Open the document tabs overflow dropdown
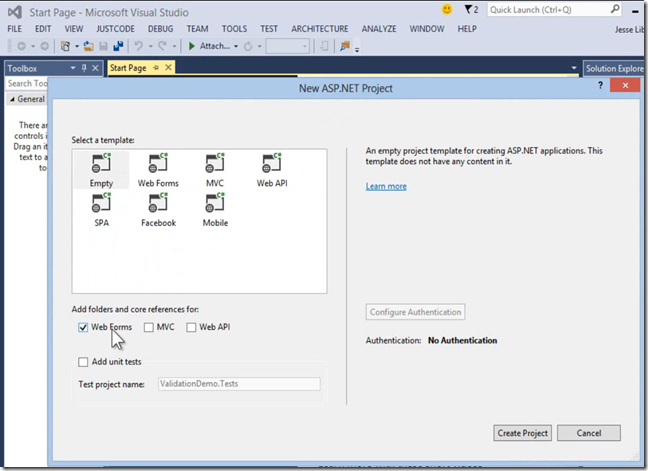The height and width of the screenshot is (471, 648). click(574, 68)
